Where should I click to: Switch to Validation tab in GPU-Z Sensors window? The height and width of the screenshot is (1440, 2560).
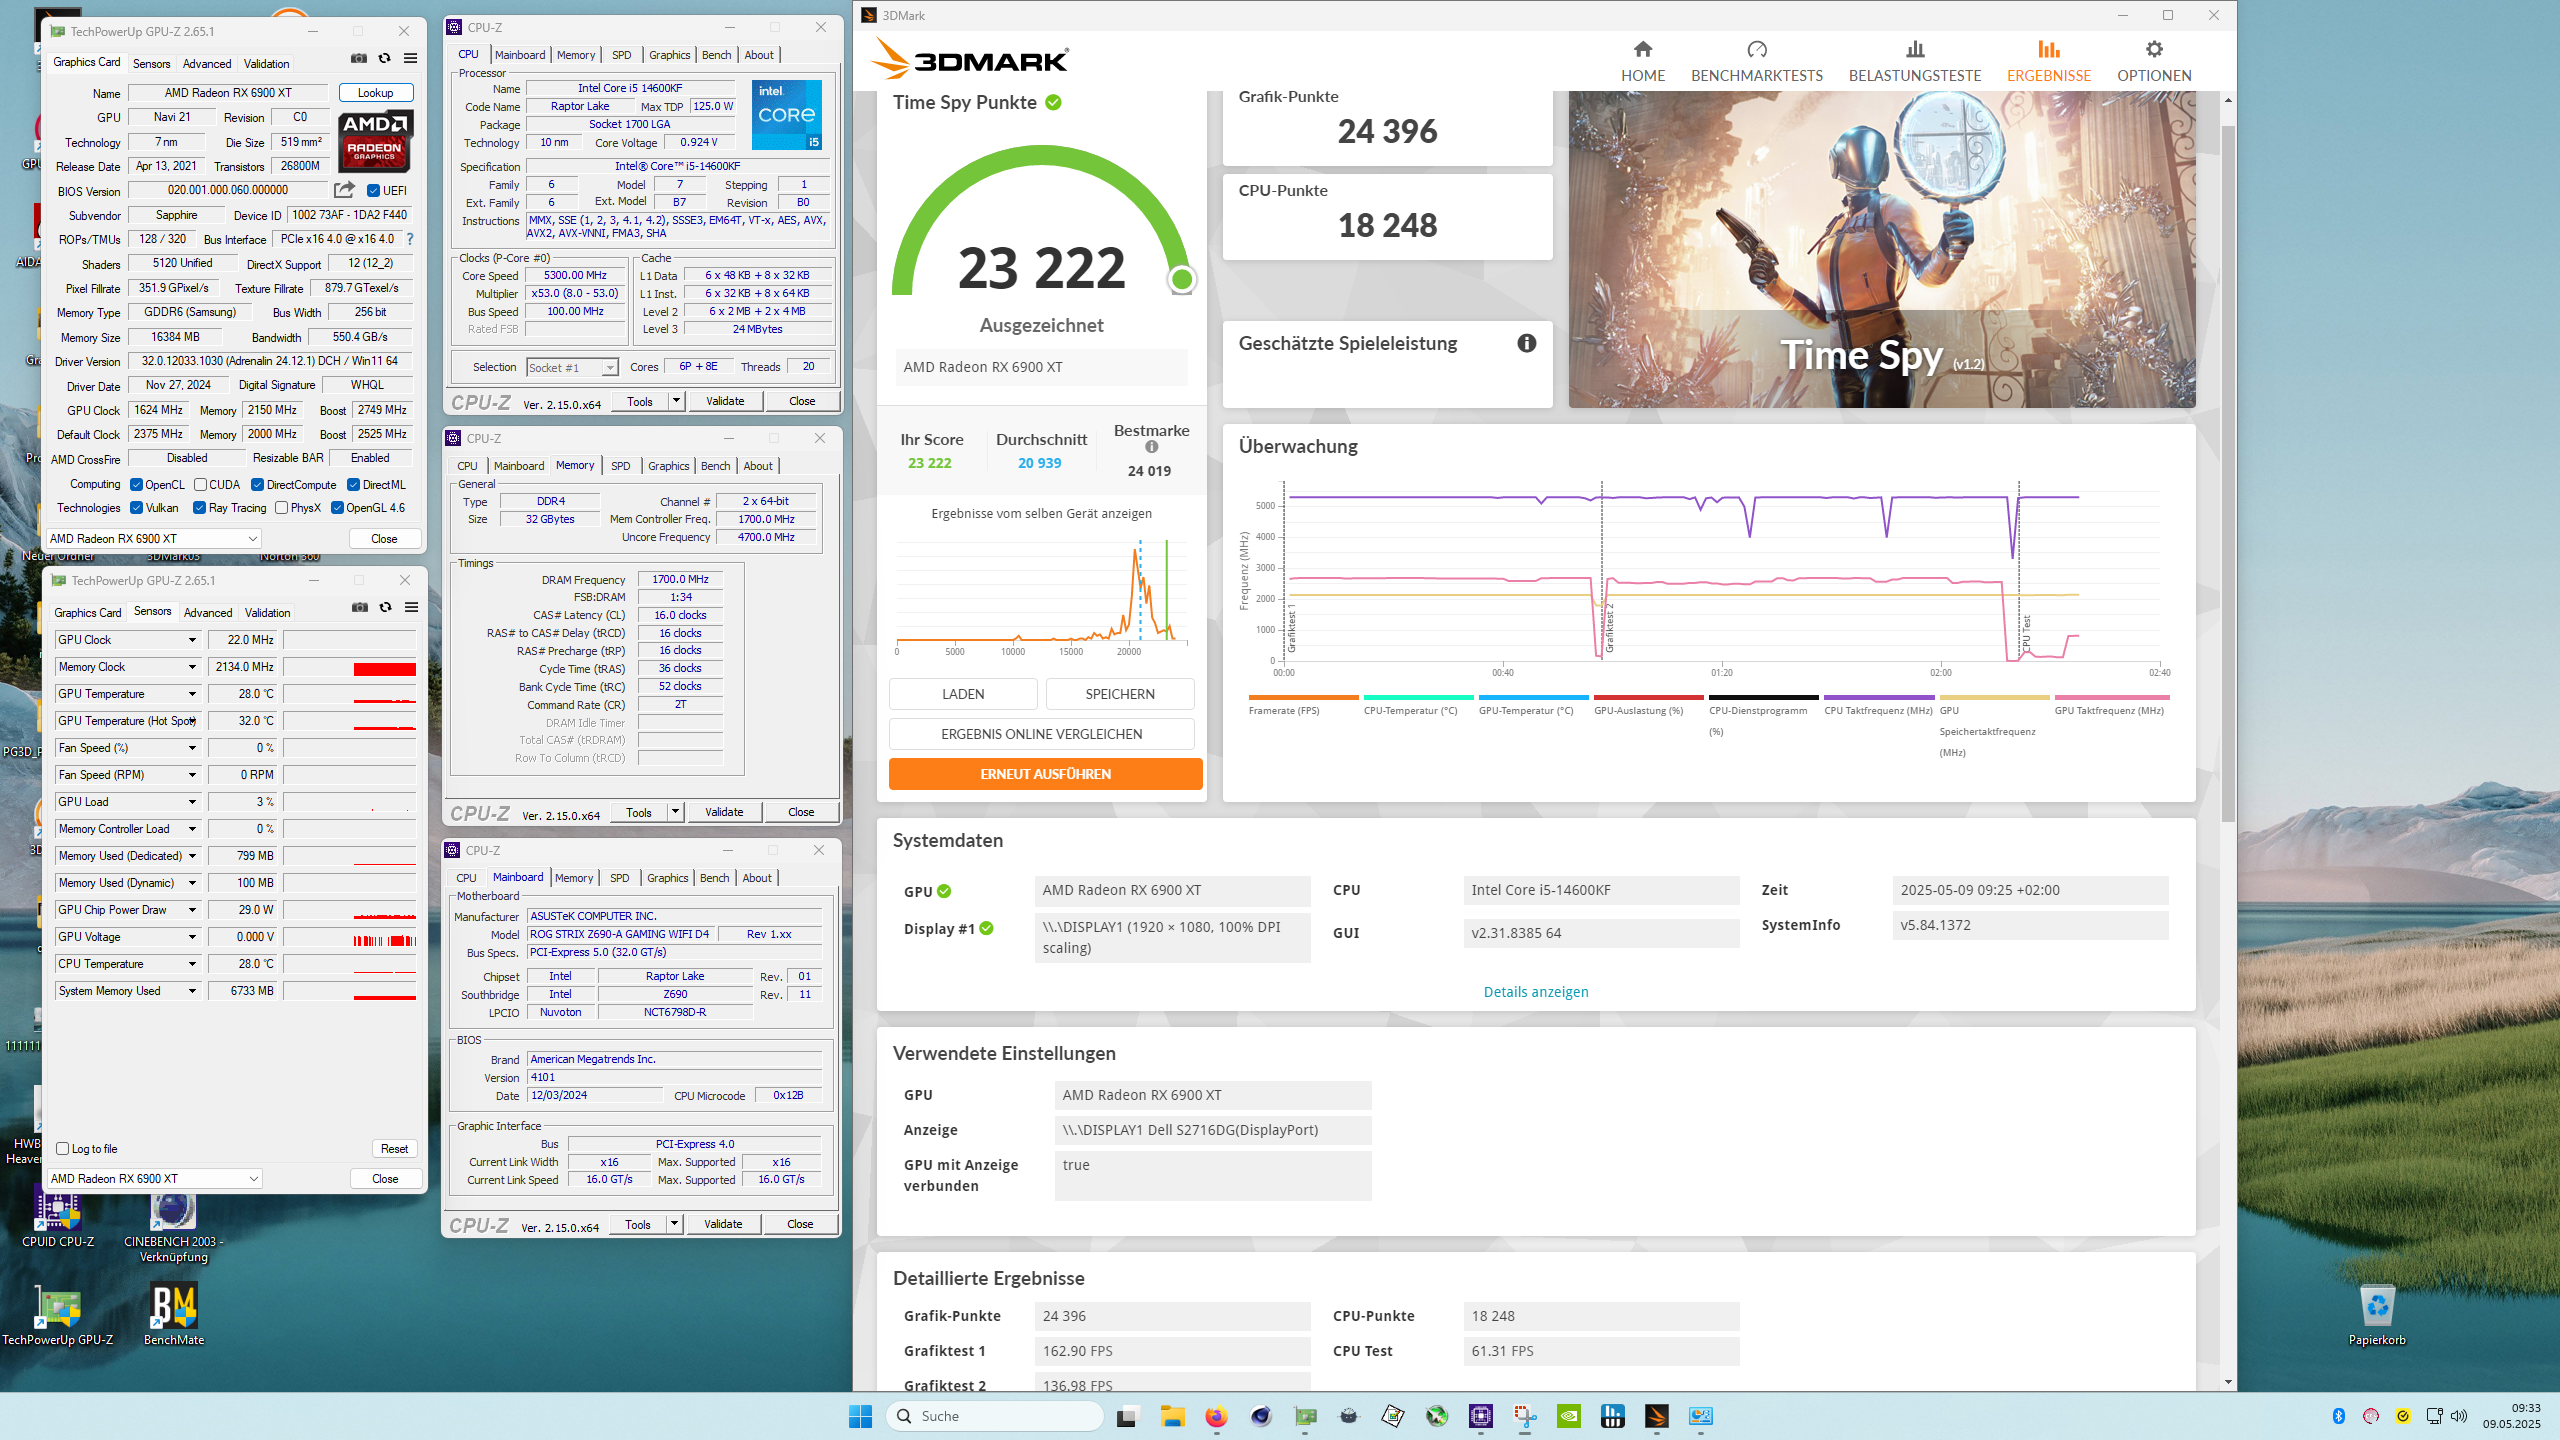click(268, 612)
